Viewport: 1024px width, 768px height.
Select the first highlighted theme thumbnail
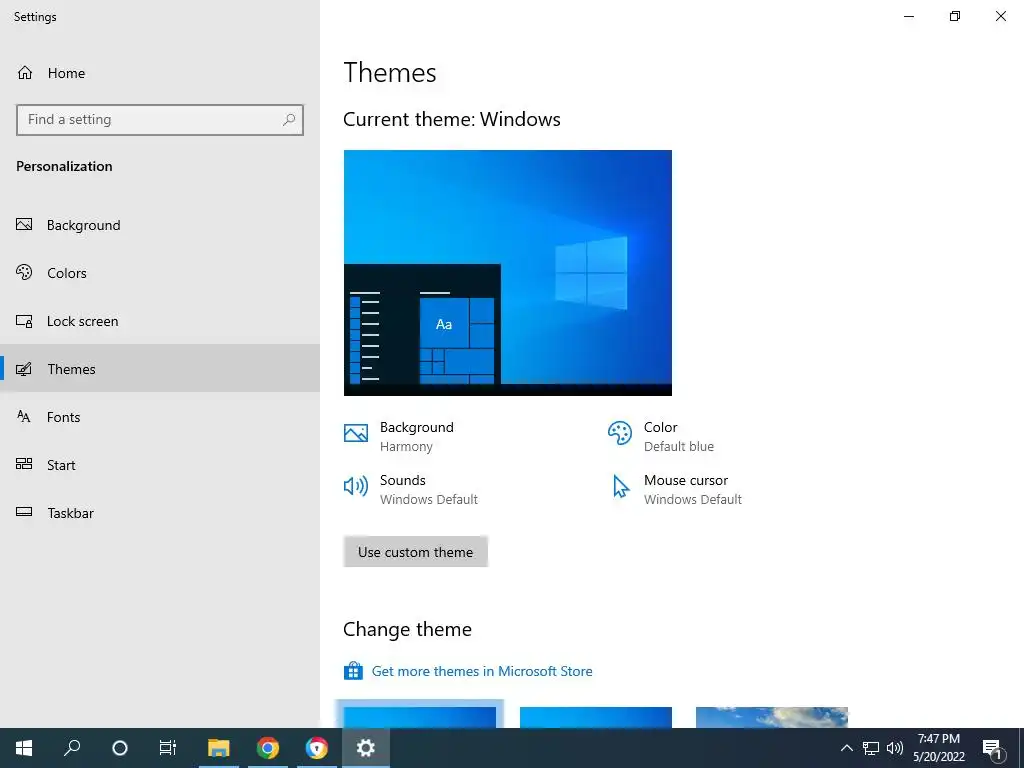[419, 716]
